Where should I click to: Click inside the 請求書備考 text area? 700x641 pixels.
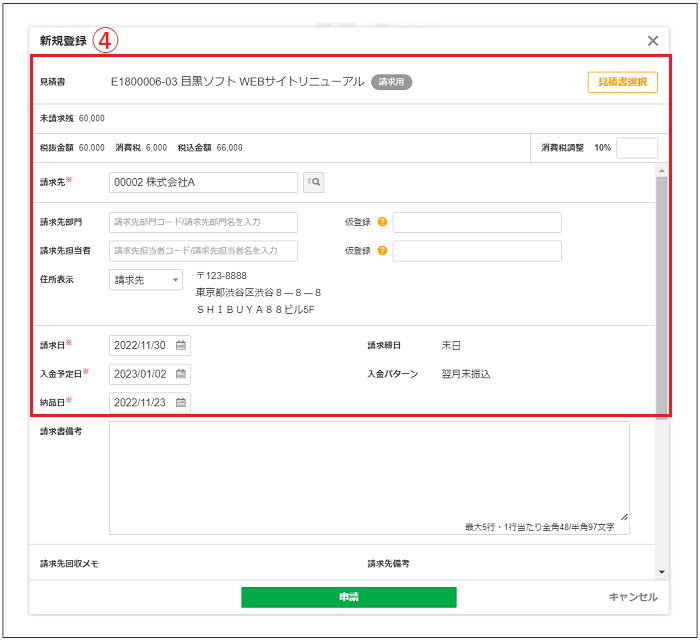click(x=369, y=477)
